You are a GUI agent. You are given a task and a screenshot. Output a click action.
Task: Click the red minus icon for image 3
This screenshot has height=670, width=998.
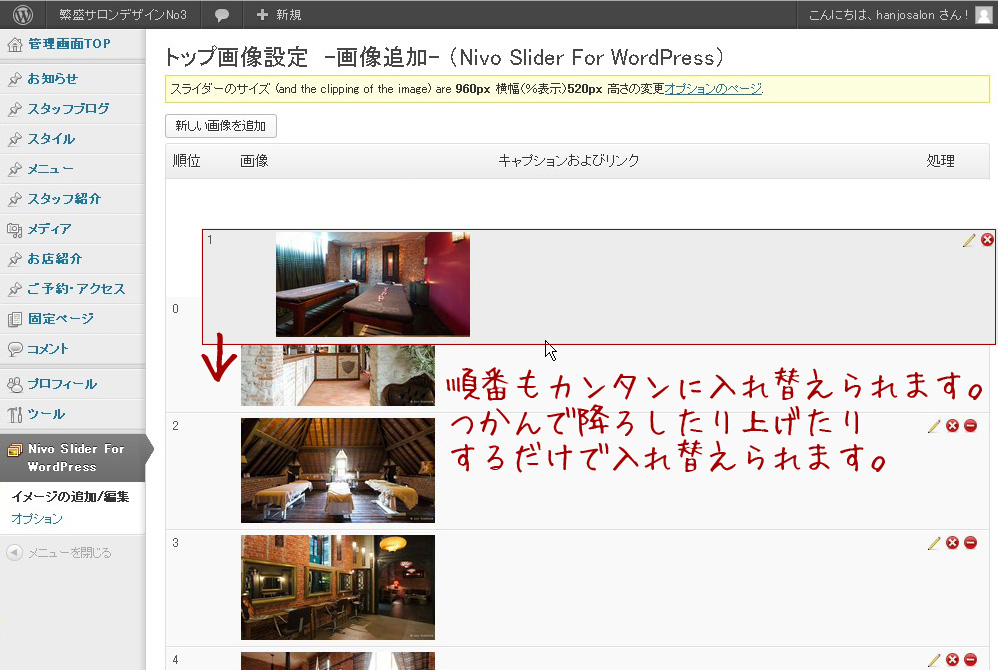pyautogui.click(x=970, y=543)
